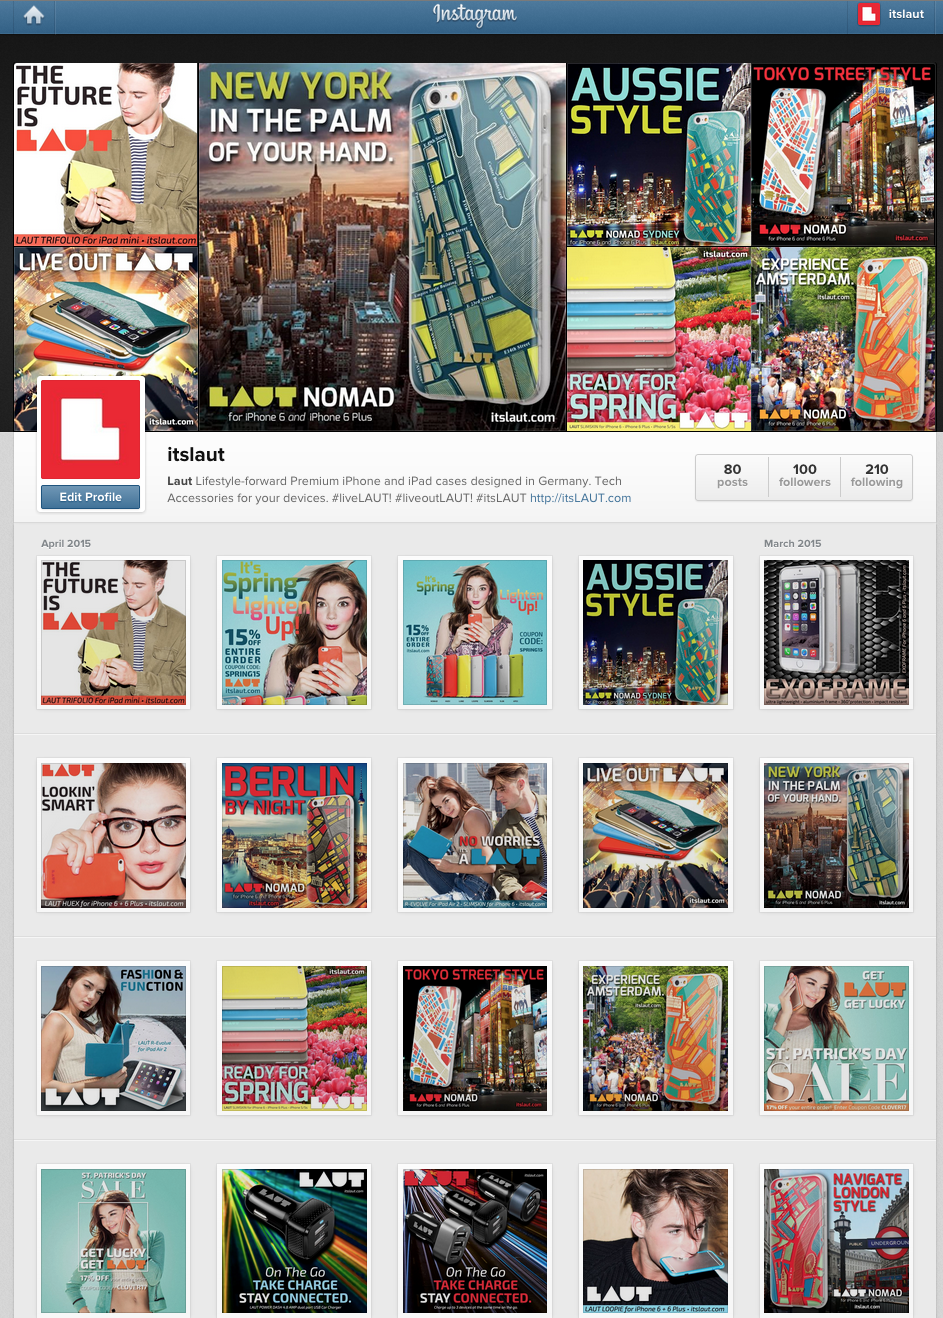Open the Tokyo Street Style grid post
Screen dimensions: 943x1318
[475, 1038]
